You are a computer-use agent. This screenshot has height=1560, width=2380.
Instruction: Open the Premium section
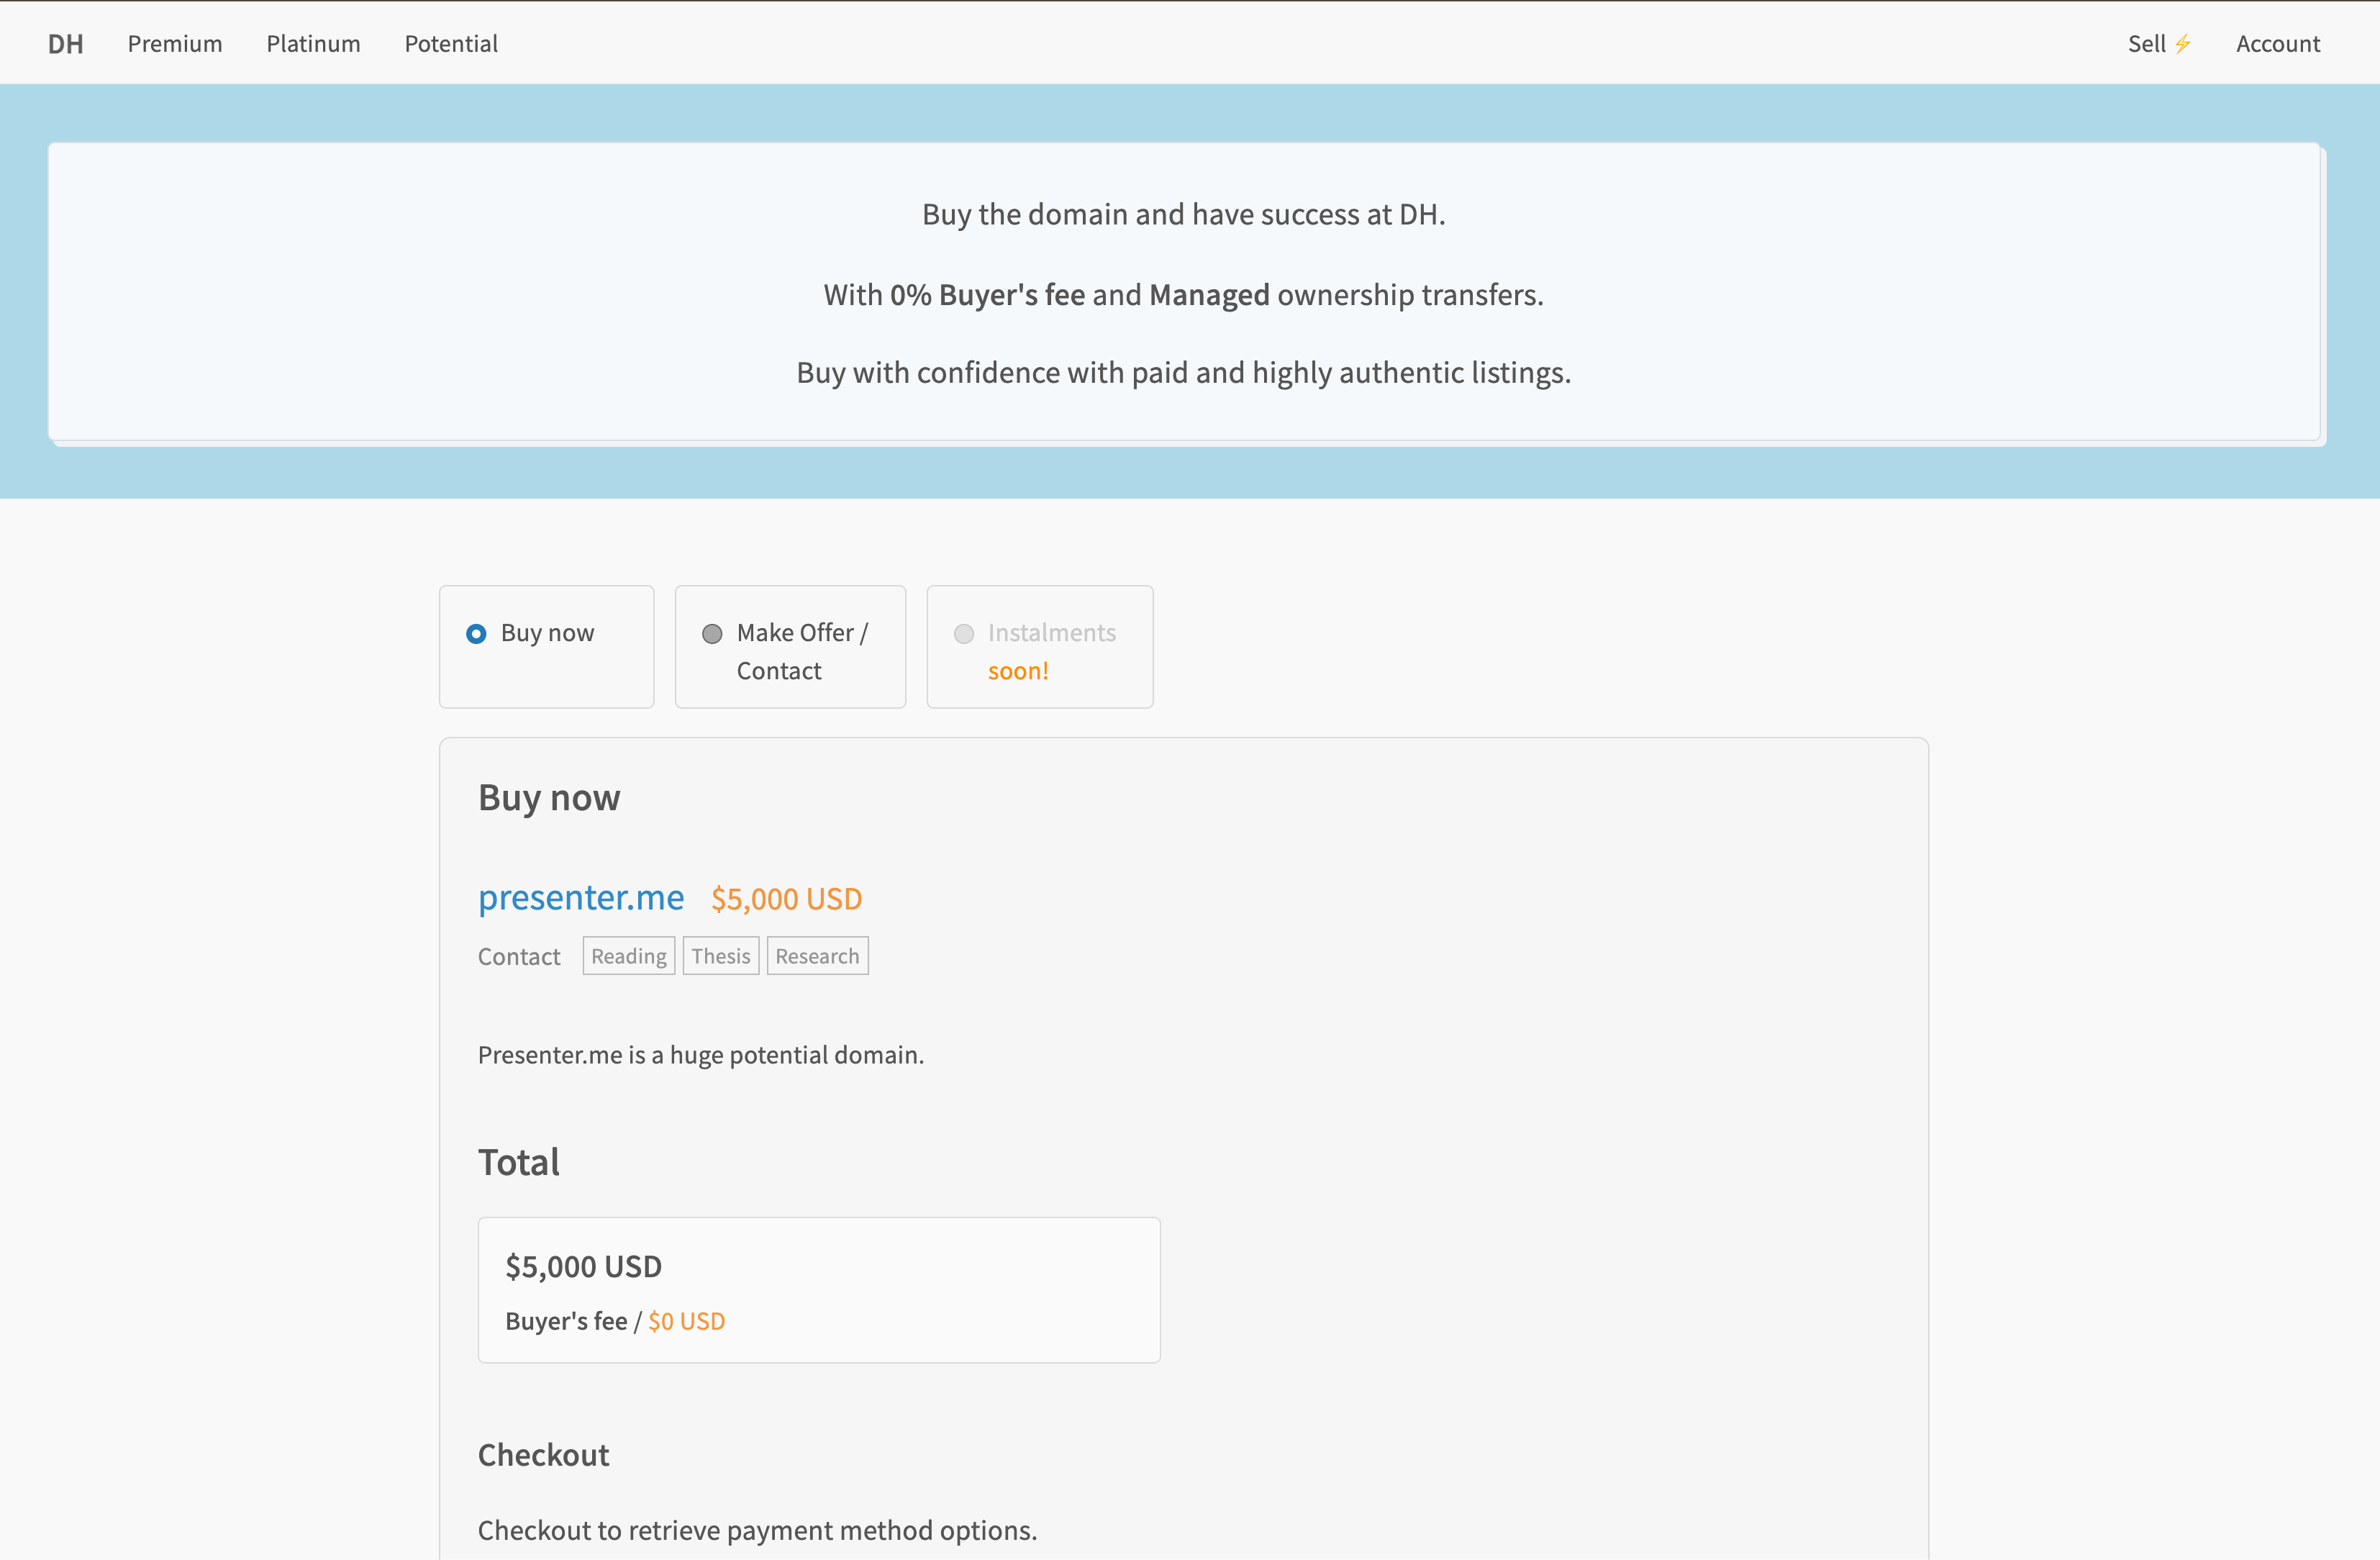click(x=174, y=43)
